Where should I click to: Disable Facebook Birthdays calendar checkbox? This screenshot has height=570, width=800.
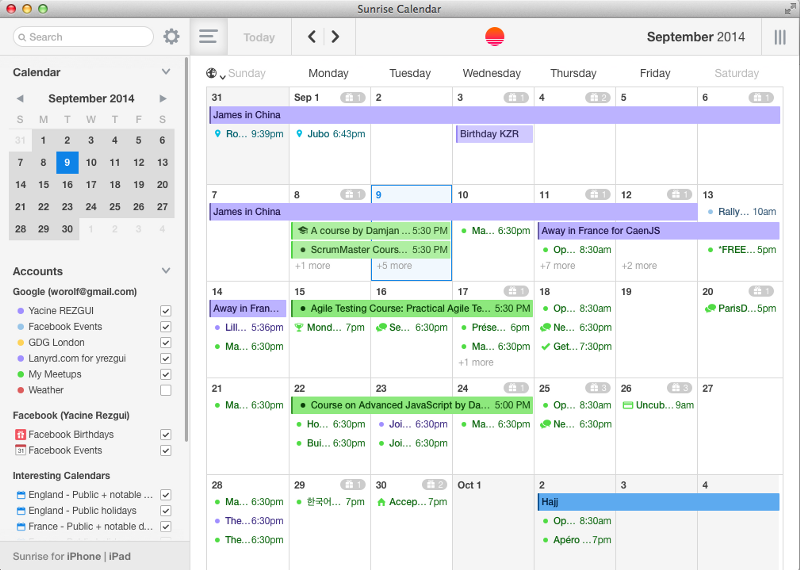(x=166, y=434)
